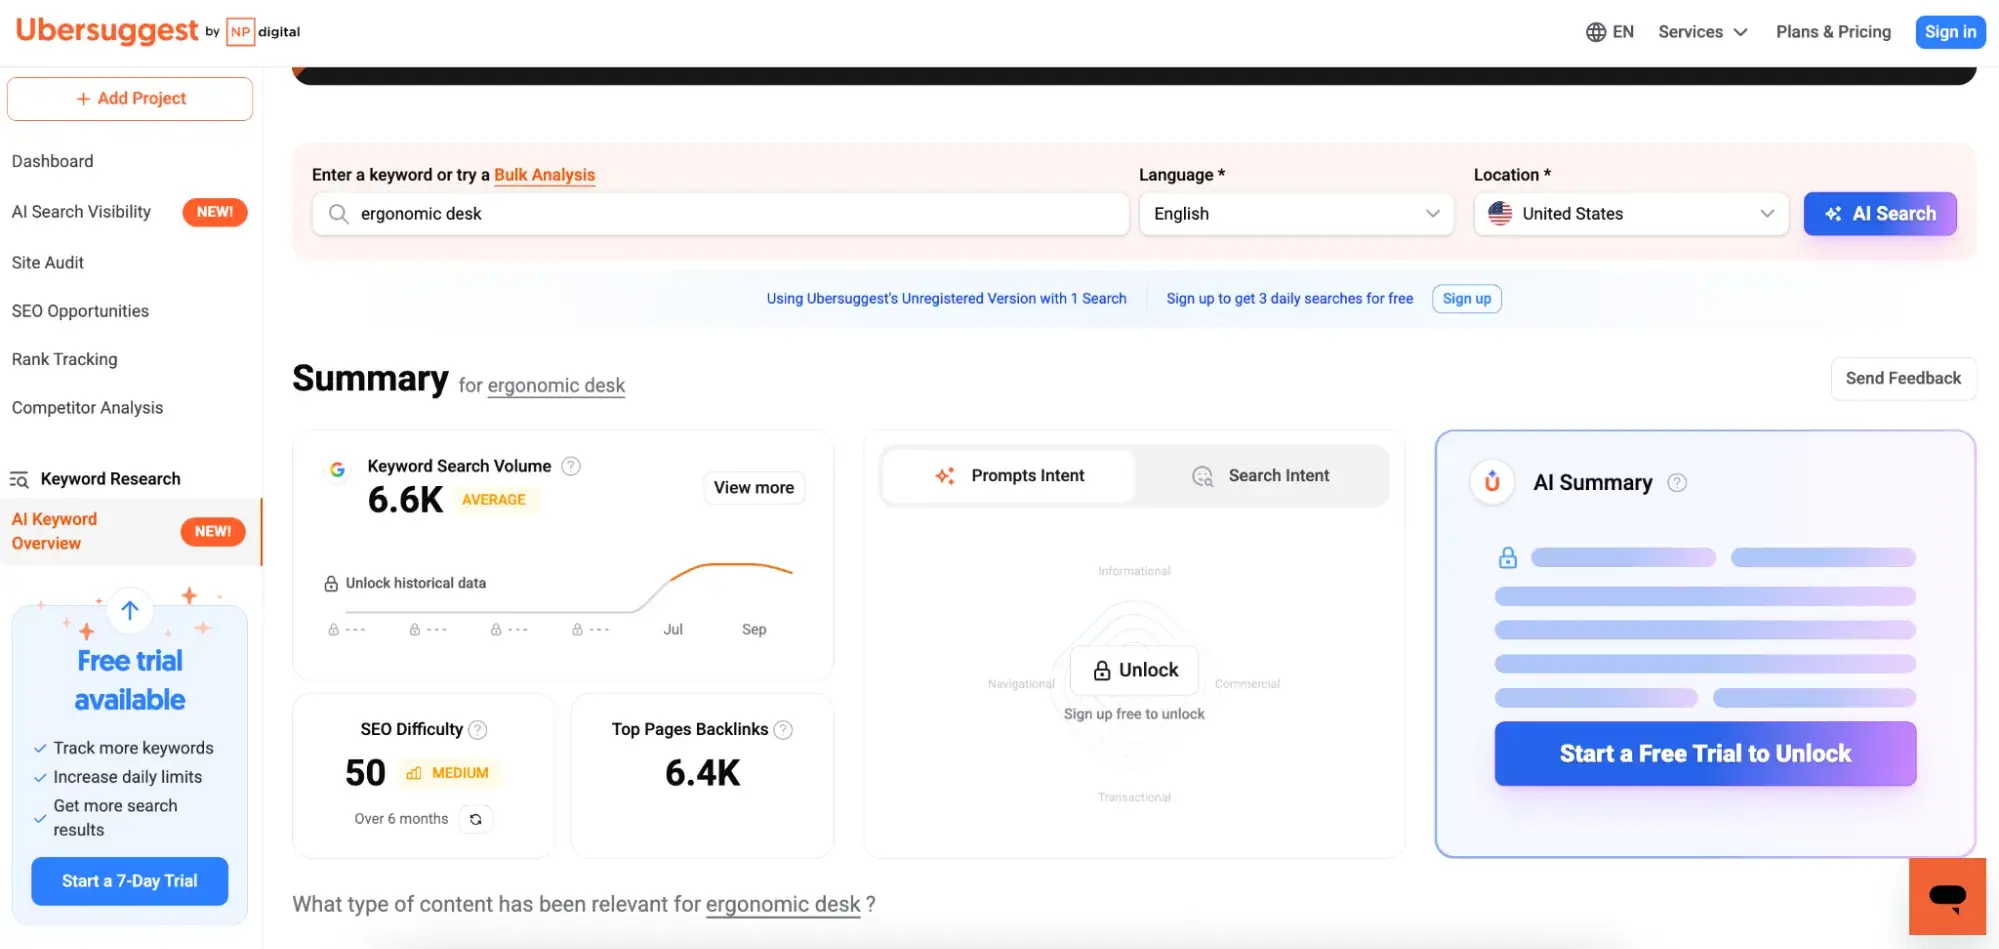Click the Google icon beside Keyword Search Volume

[338, 467]
